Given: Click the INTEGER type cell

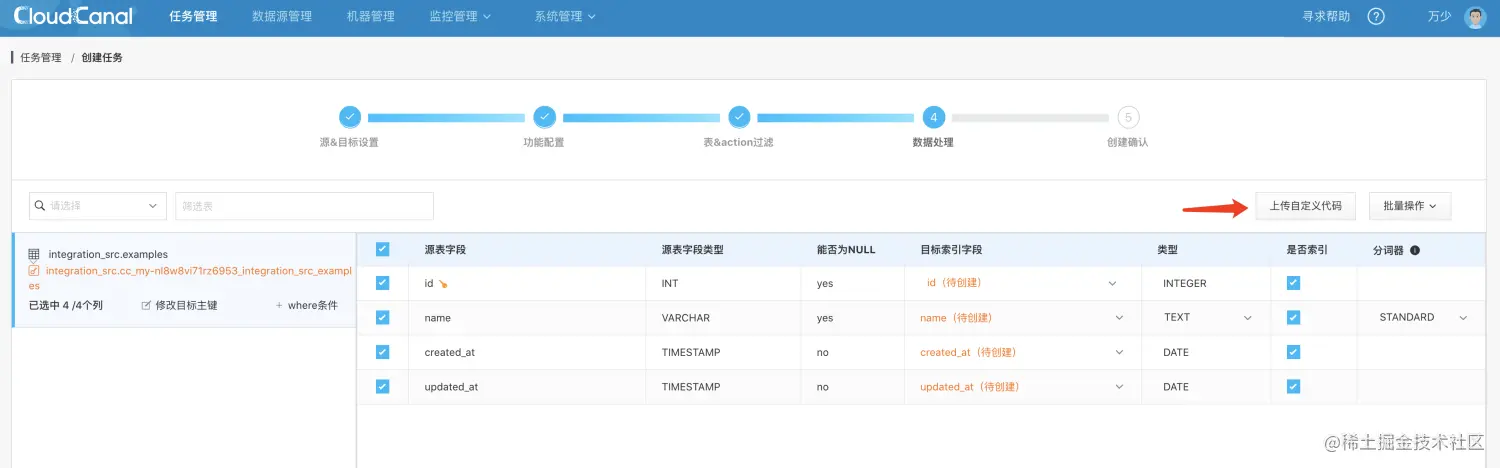Looking at the screenshot, I should pos(1184,283).
